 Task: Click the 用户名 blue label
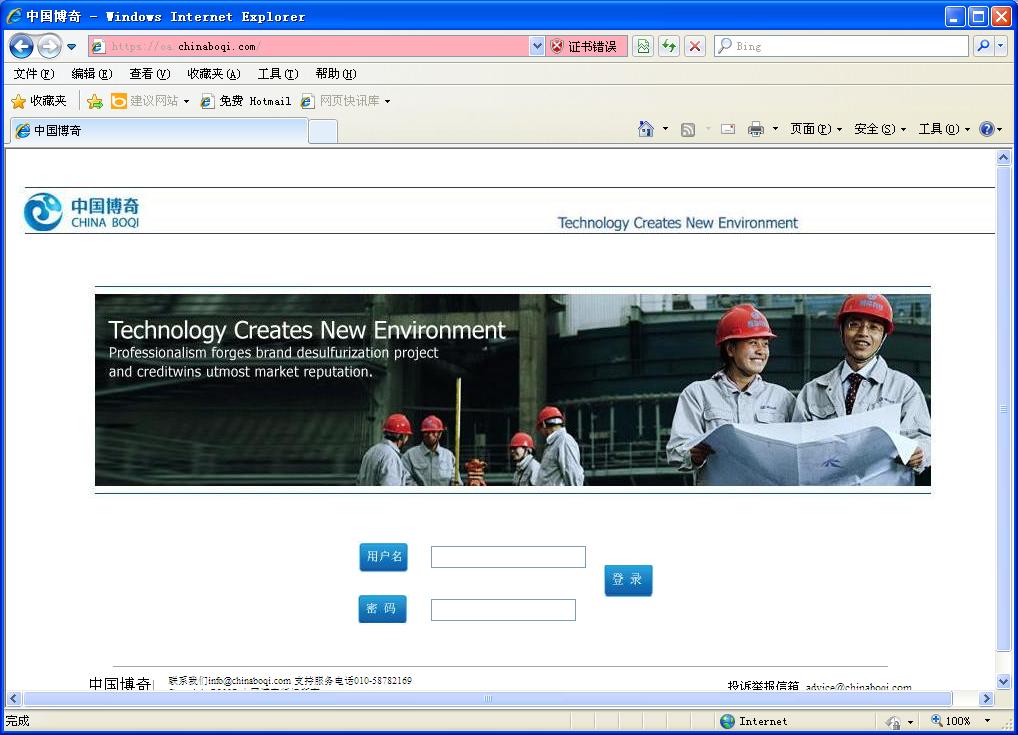point(384,557)
